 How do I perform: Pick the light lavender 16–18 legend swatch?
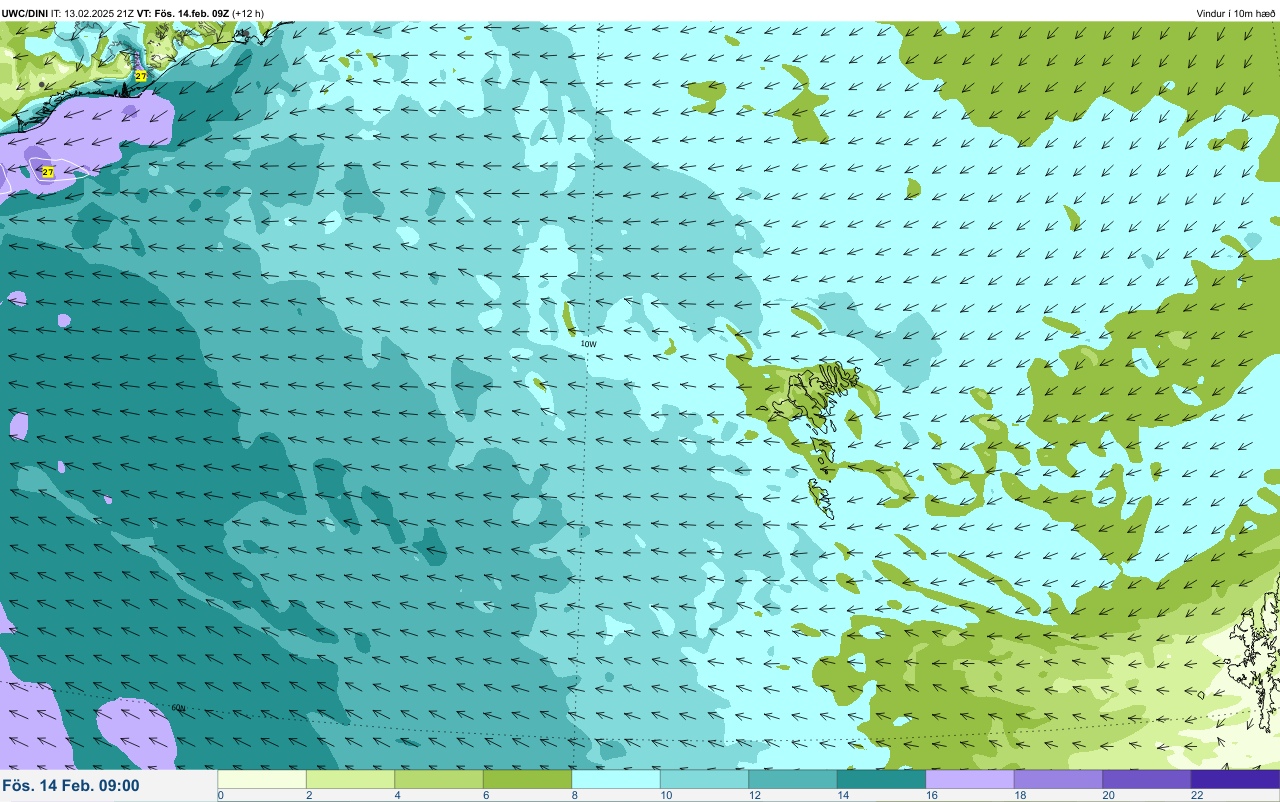970,779
